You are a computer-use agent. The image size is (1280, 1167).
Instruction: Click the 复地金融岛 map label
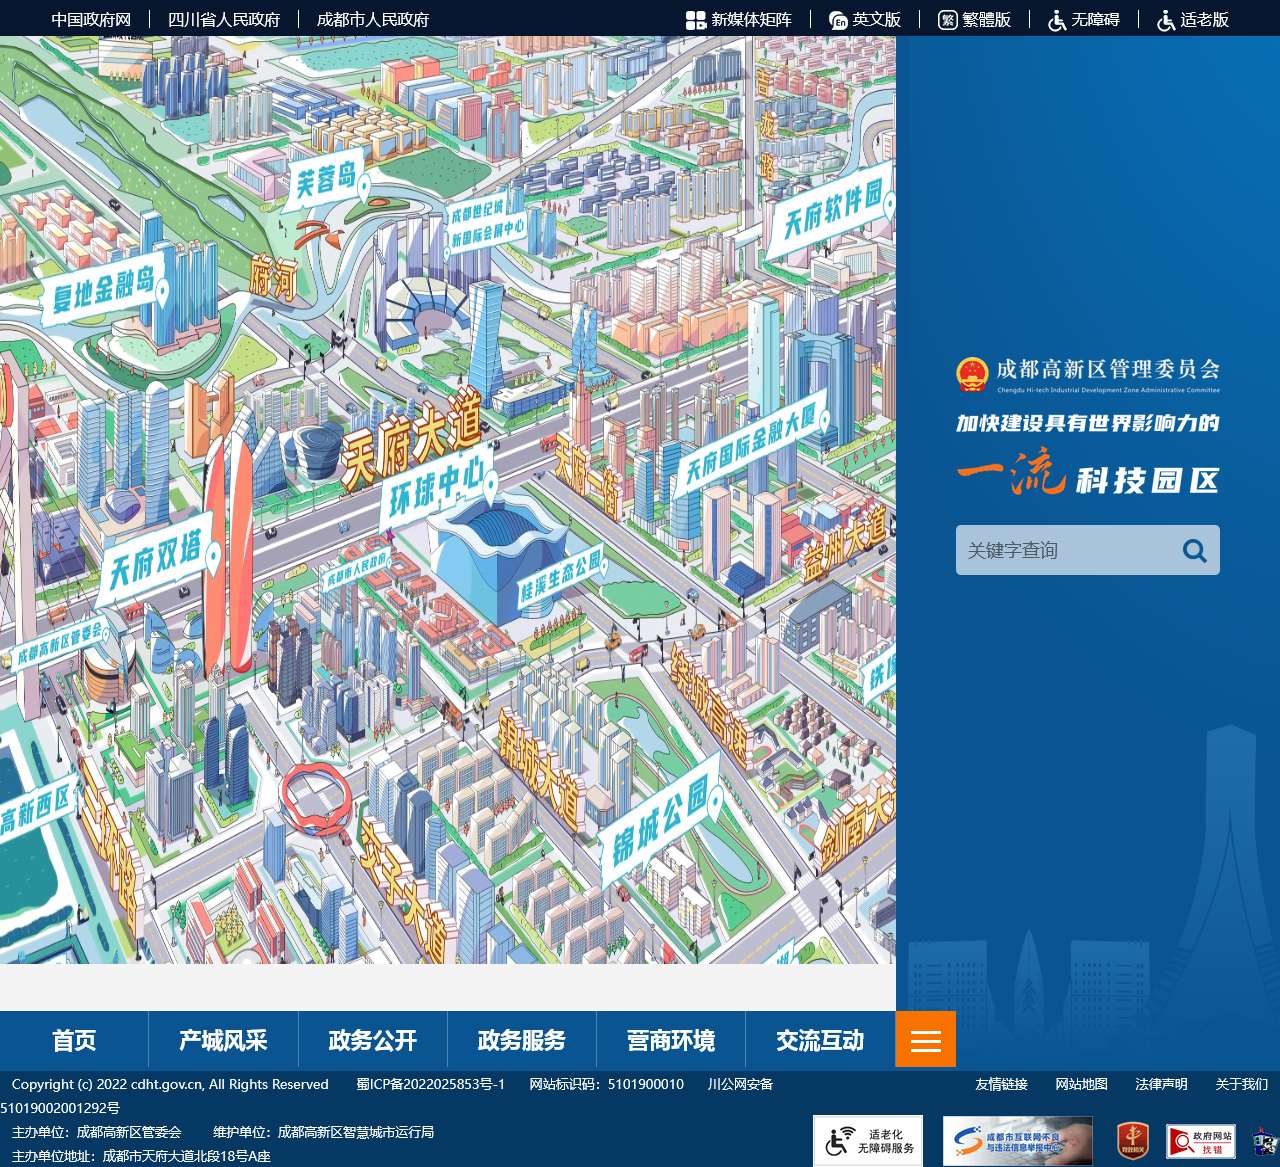pyautogui.click(x=104, y=288)
